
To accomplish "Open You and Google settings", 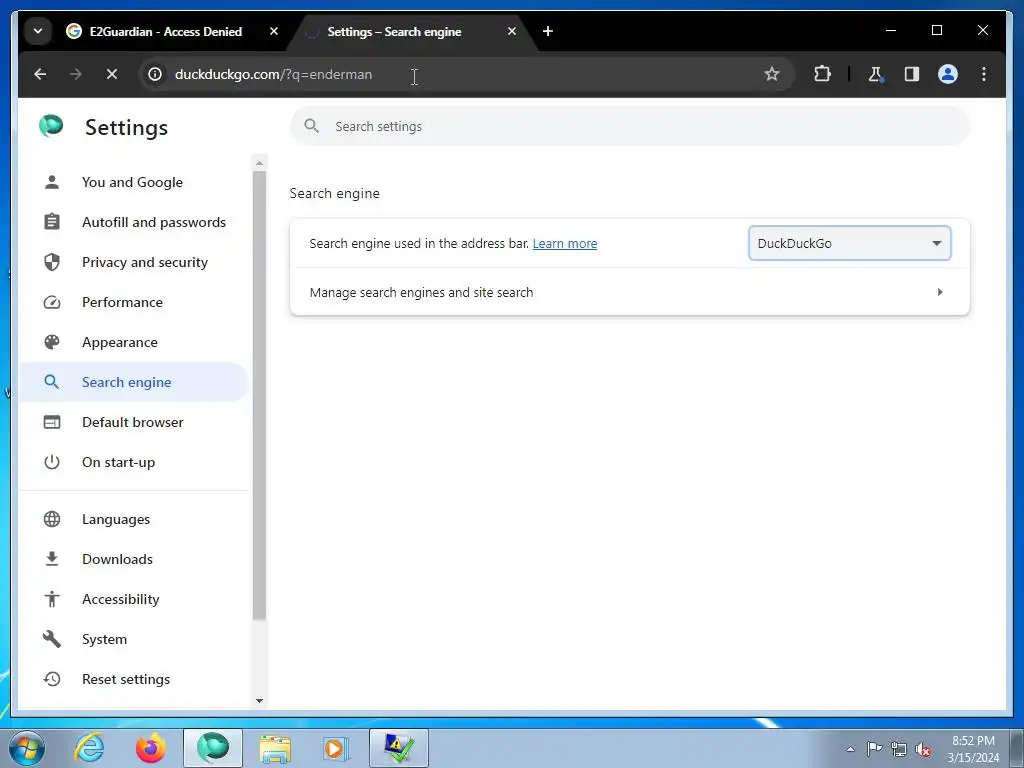I will click(x=133, y=182).
